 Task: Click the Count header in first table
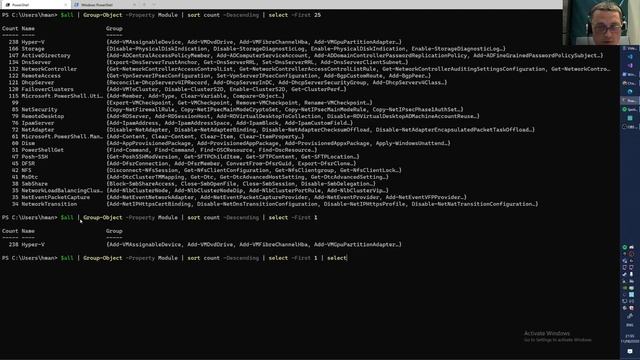click(10, 29)
